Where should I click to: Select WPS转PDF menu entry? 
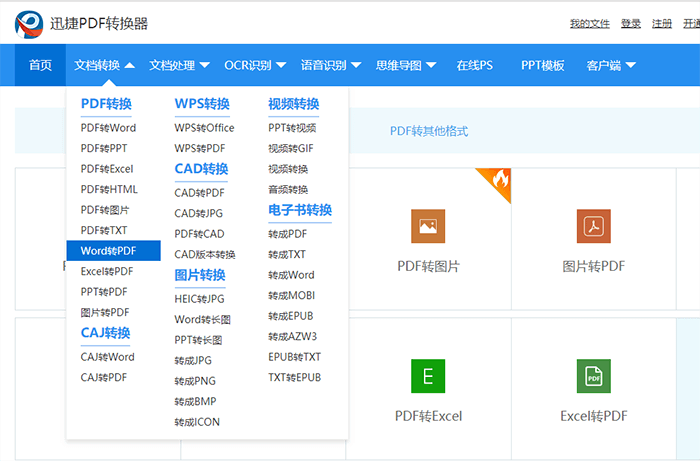200,148
